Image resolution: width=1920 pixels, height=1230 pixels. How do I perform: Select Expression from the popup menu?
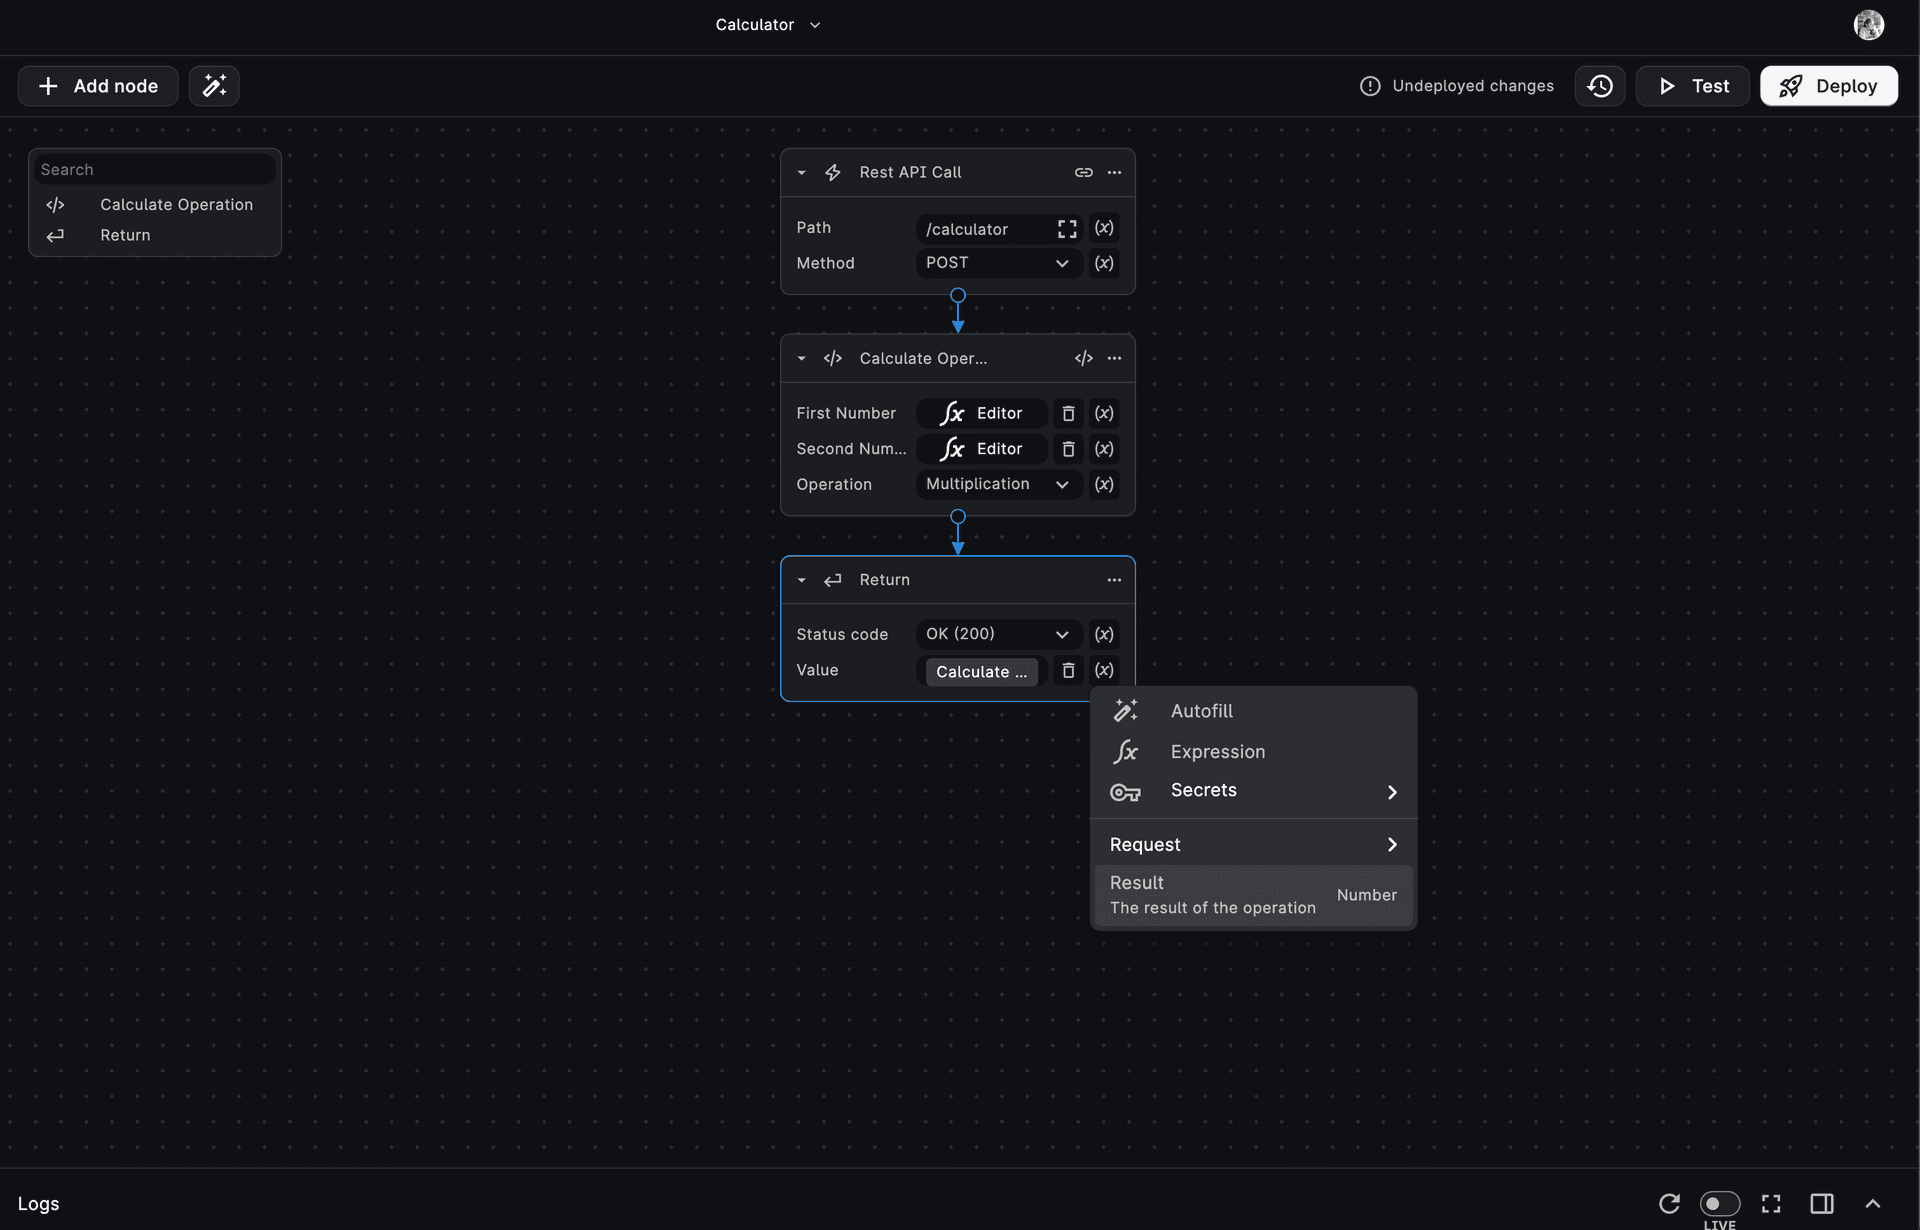tap(1217, 752)
